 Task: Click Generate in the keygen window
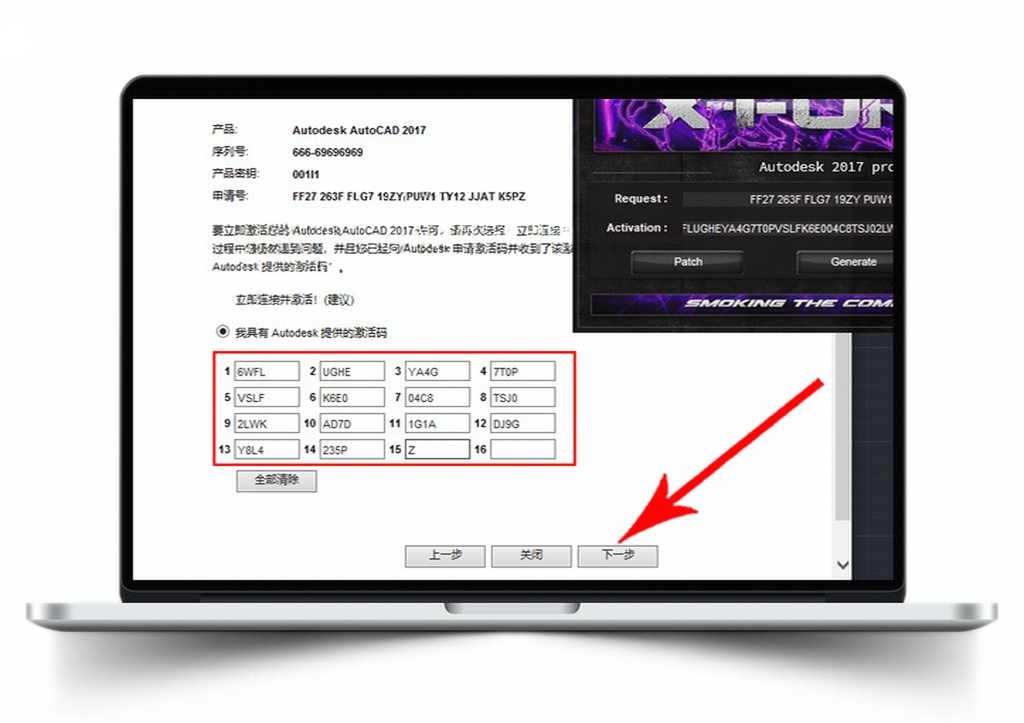(845, 262)
